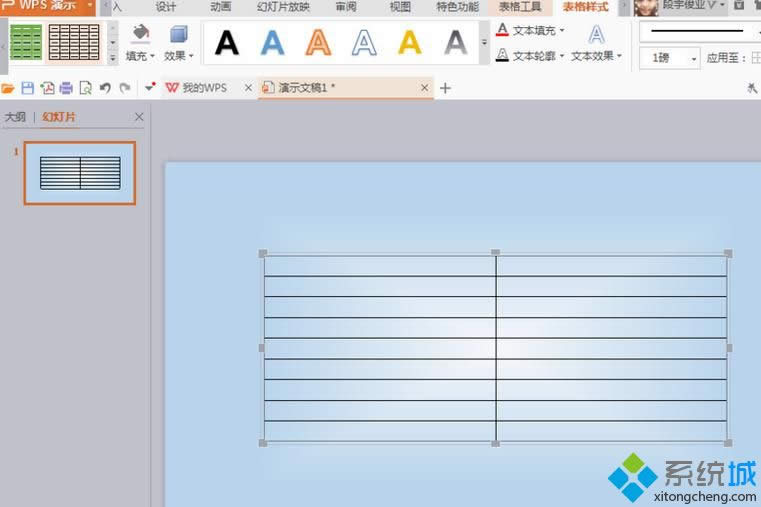The width and height of the screenshot is (761, 507).
Task: Expand the 文本填充 dropdown arrow
Action: click(x=562, y=31)
